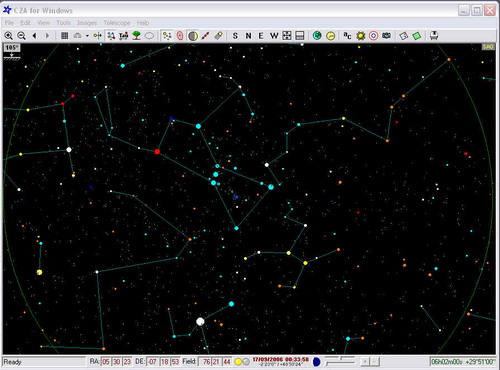The width and height of the screenshot is (500, 370).
Task: Click the date and time readout
Action: pyautogui.click(x=280, y=359)
